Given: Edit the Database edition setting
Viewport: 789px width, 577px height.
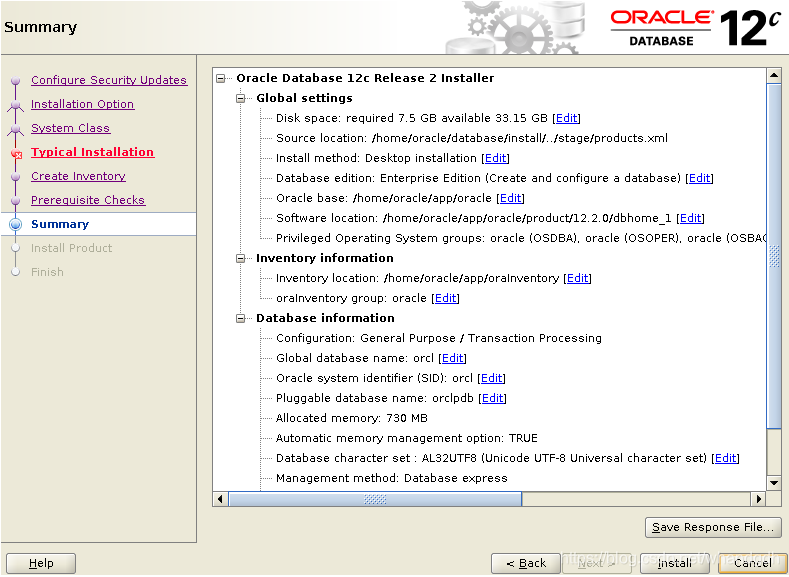Looking at the screenshot, I should click(699, 178).
